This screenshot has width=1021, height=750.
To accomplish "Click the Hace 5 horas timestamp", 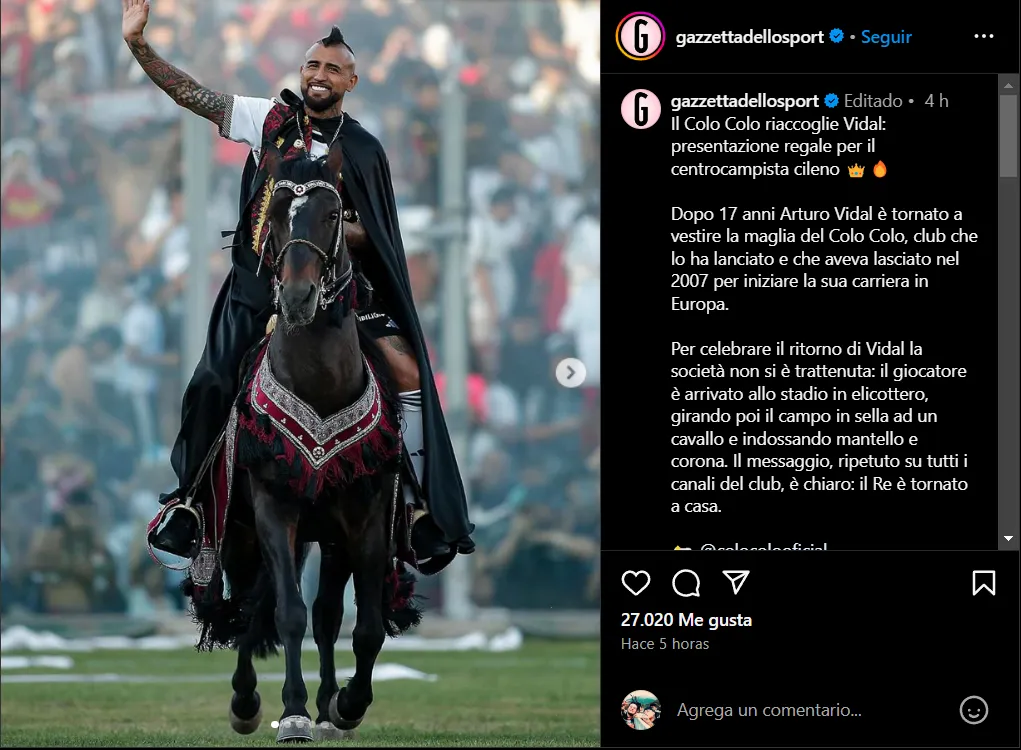I will pyautogui.click(x=665, y=644).
